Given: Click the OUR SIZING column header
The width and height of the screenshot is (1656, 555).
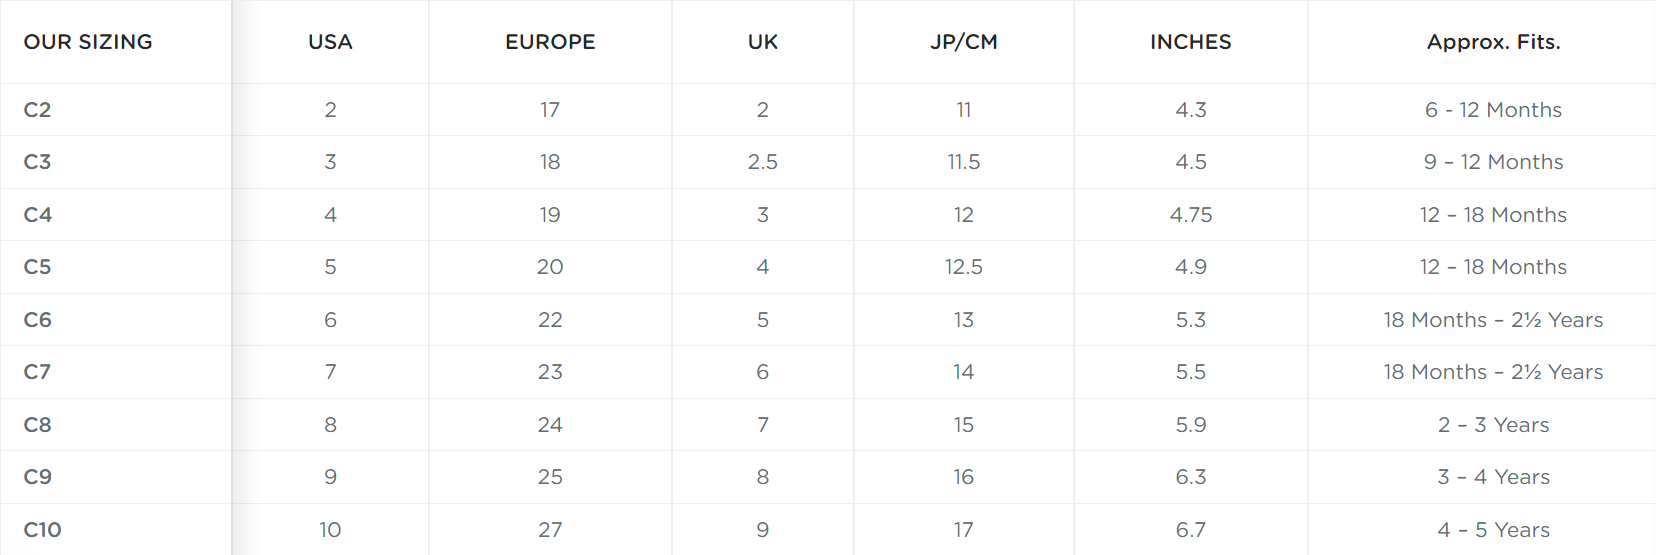Looking at the screenshot, I should point(88,42).
